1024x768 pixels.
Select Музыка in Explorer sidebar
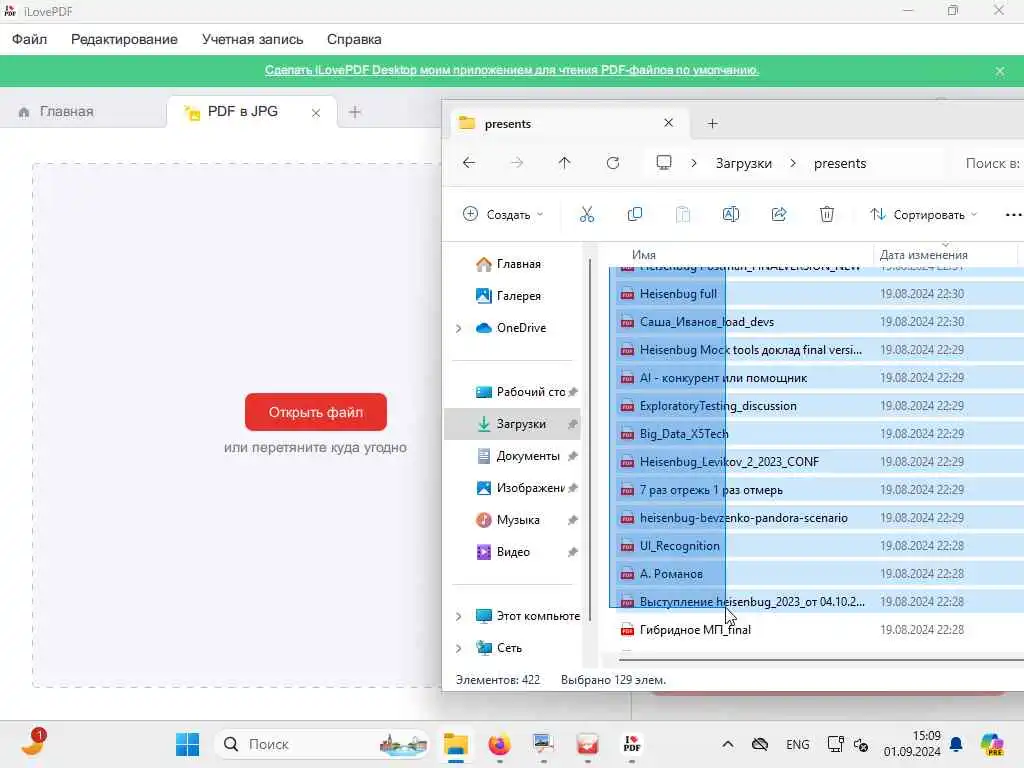click(512, 520)
